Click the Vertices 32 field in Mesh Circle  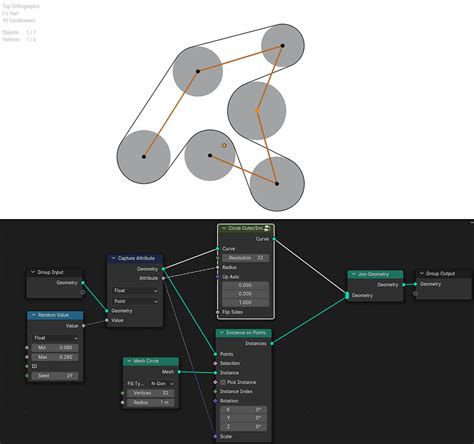pyautogui.click(x=151, y=393)
